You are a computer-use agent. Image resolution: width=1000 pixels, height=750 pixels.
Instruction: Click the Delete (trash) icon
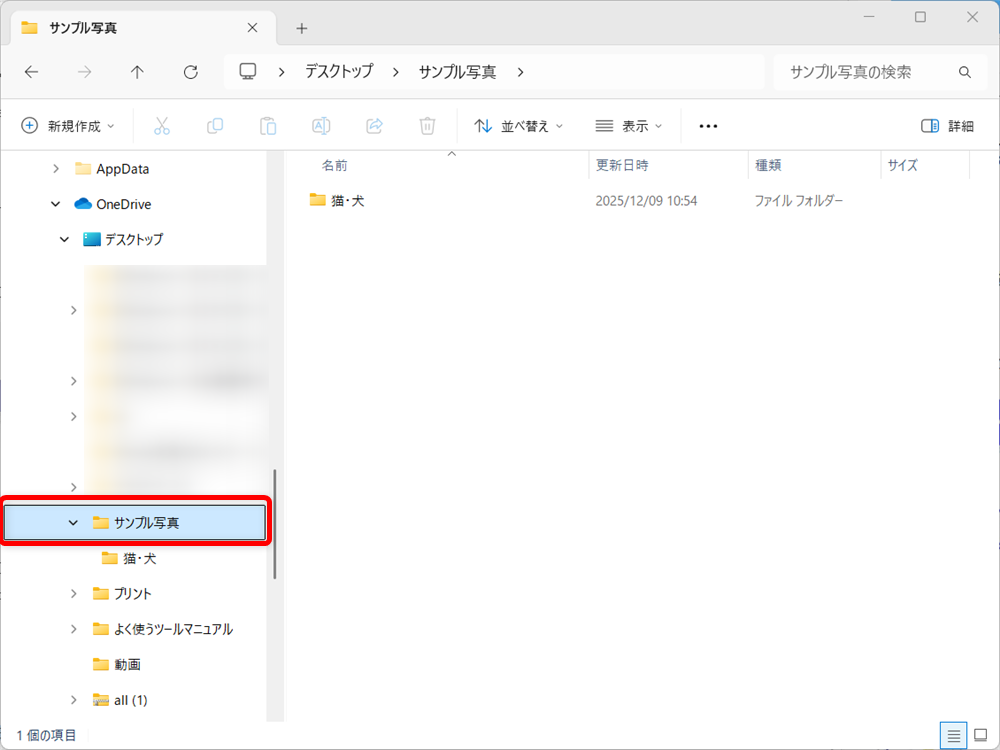coord(427,125)
